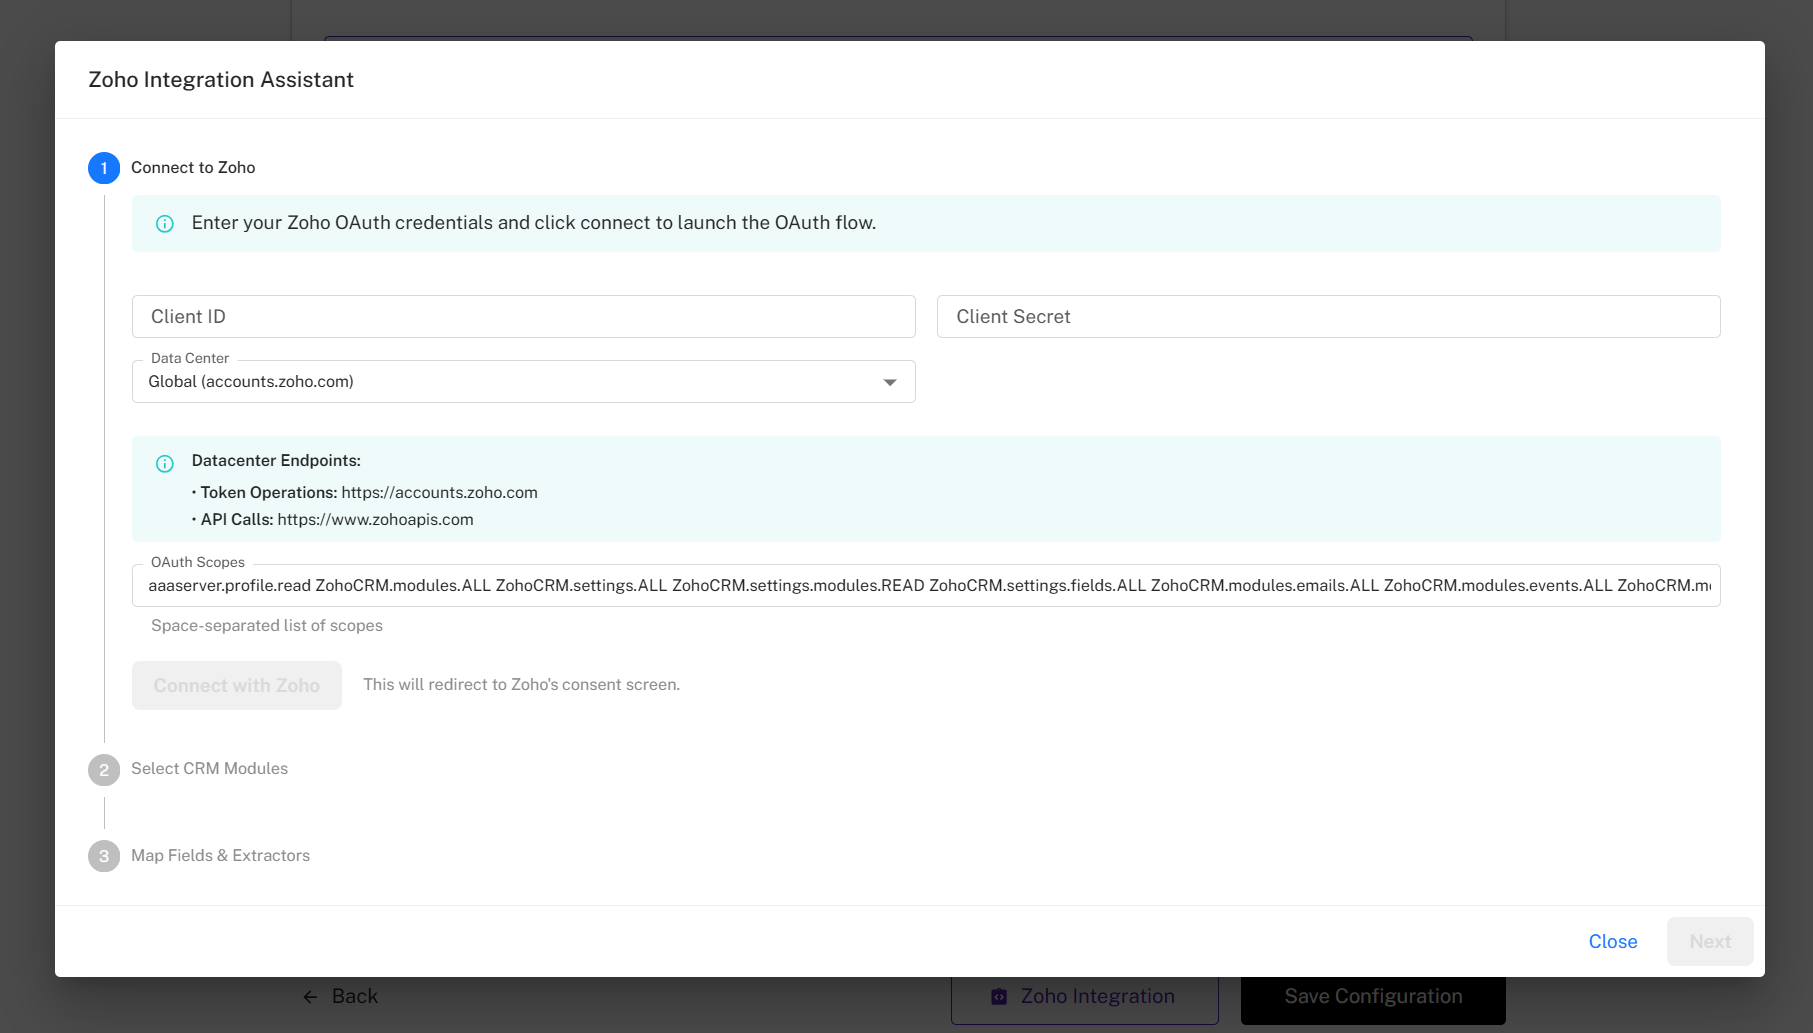Screen dimensions: 1813x1033
Task: Open the Map Fields & Extractors step
Action: (x=220, y=856)
